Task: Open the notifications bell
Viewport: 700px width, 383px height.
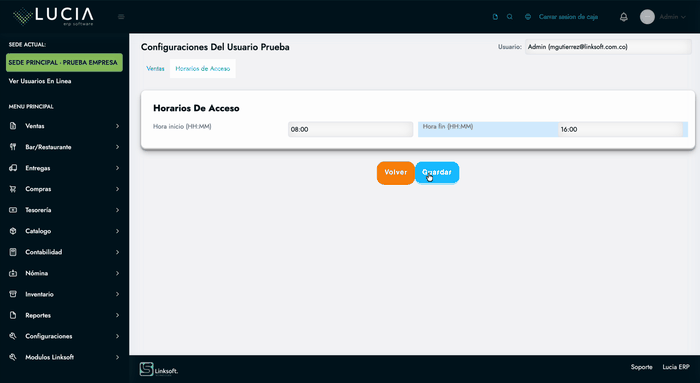Action: point(624,17)
